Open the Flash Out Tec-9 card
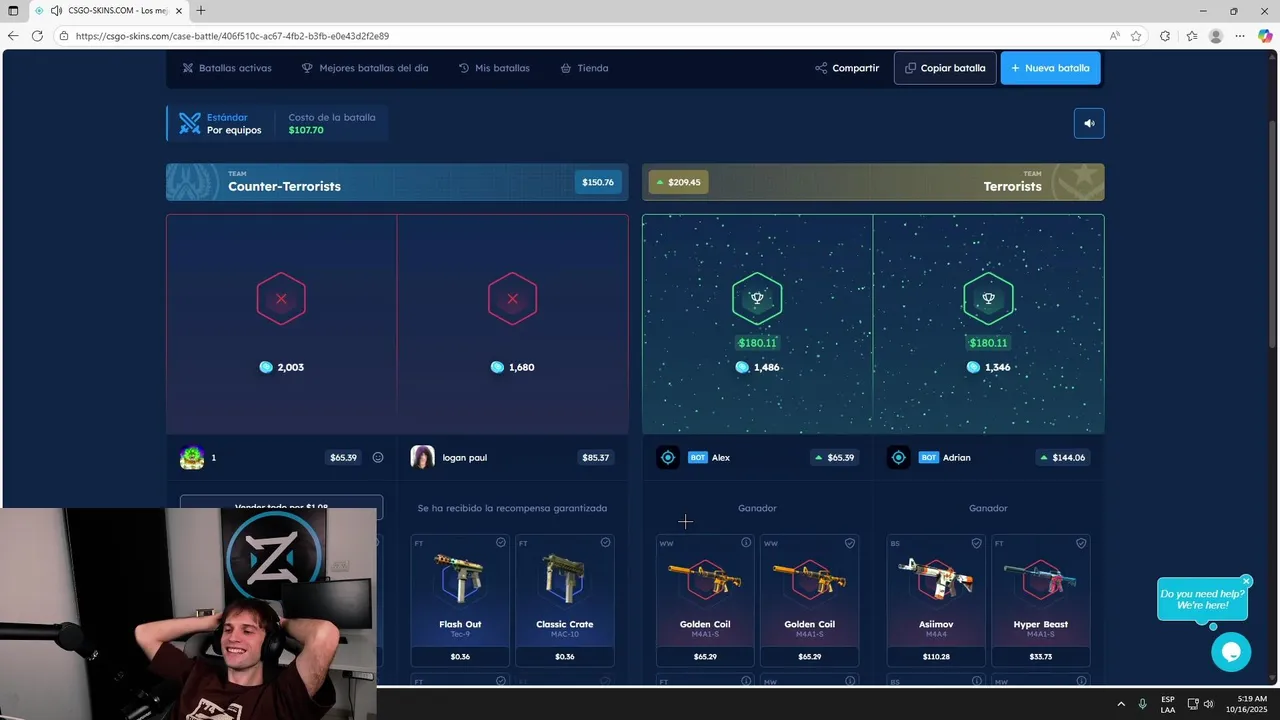Image resolution: width=1280 pixels, height=720 pixels. 460,600
